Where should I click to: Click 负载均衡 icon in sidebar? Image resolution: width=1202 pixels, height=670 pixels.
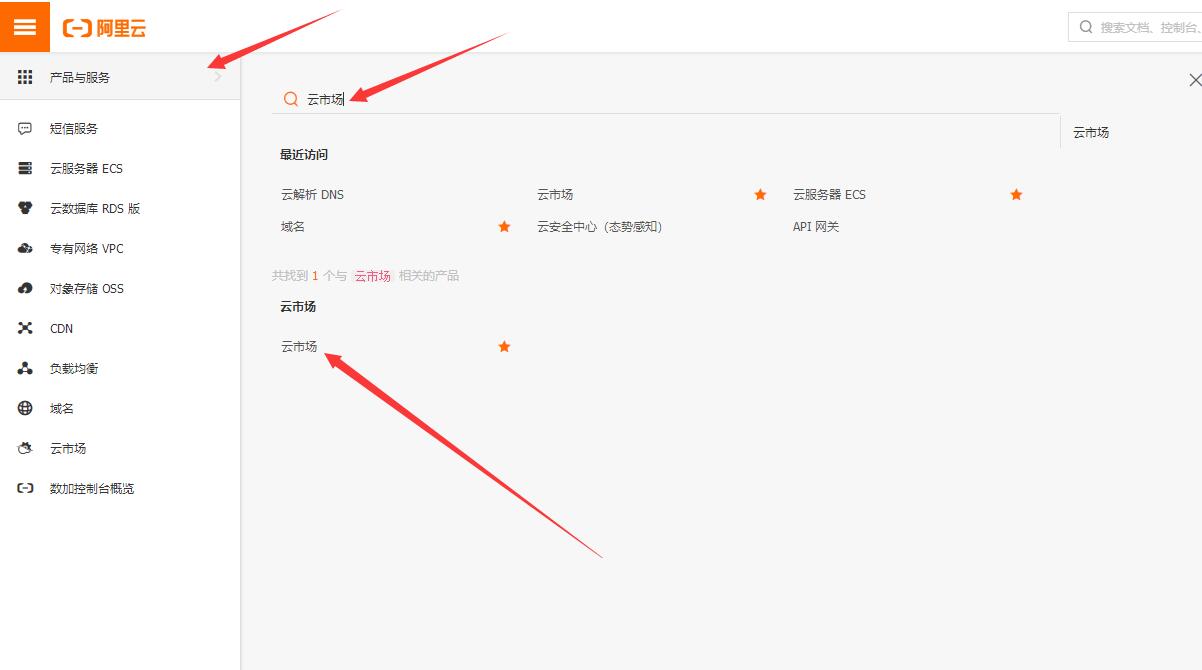(x=25, y=369)
